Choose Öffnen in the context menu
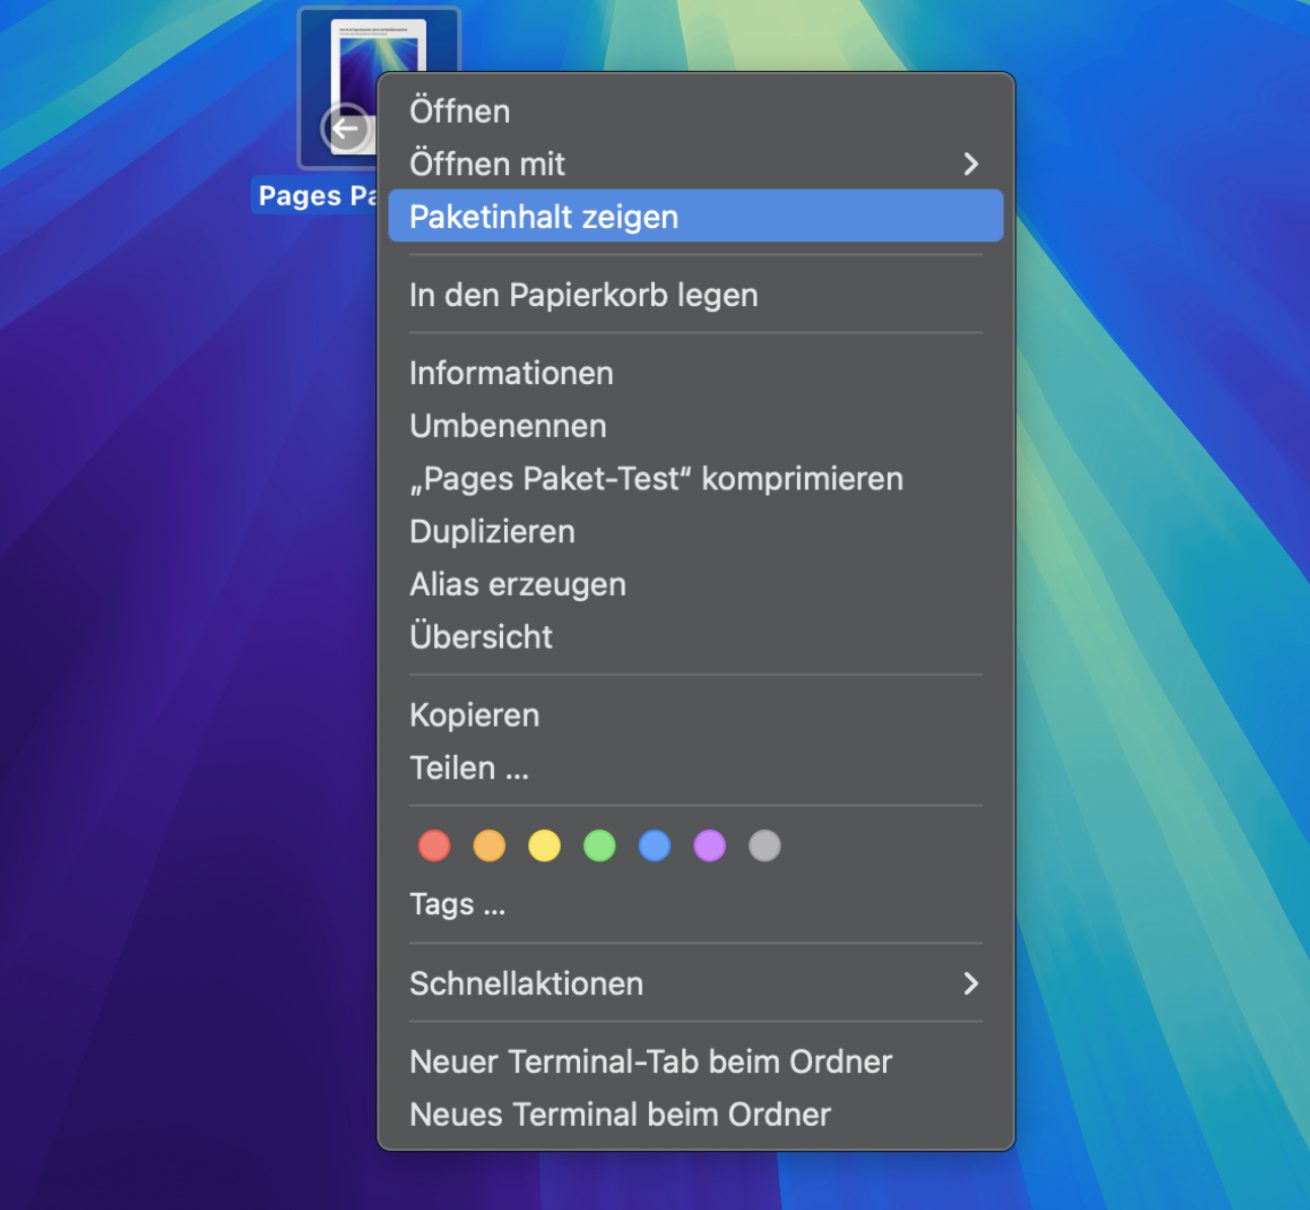The image size is (1310, 1210). click(460, 111)
